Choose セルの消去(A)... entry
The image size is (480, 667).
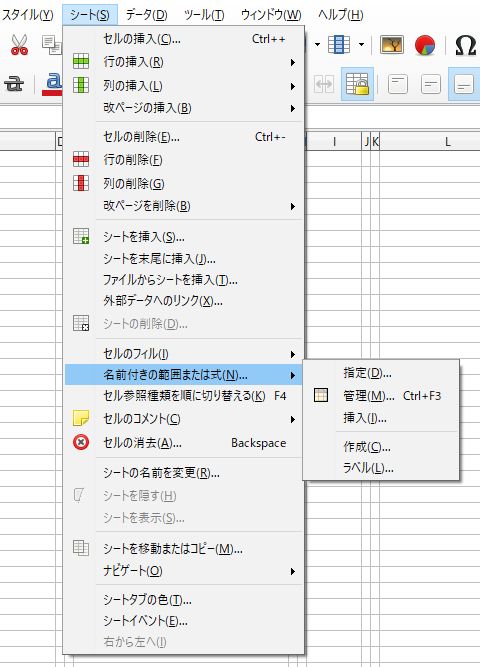(x=183, y=443)
